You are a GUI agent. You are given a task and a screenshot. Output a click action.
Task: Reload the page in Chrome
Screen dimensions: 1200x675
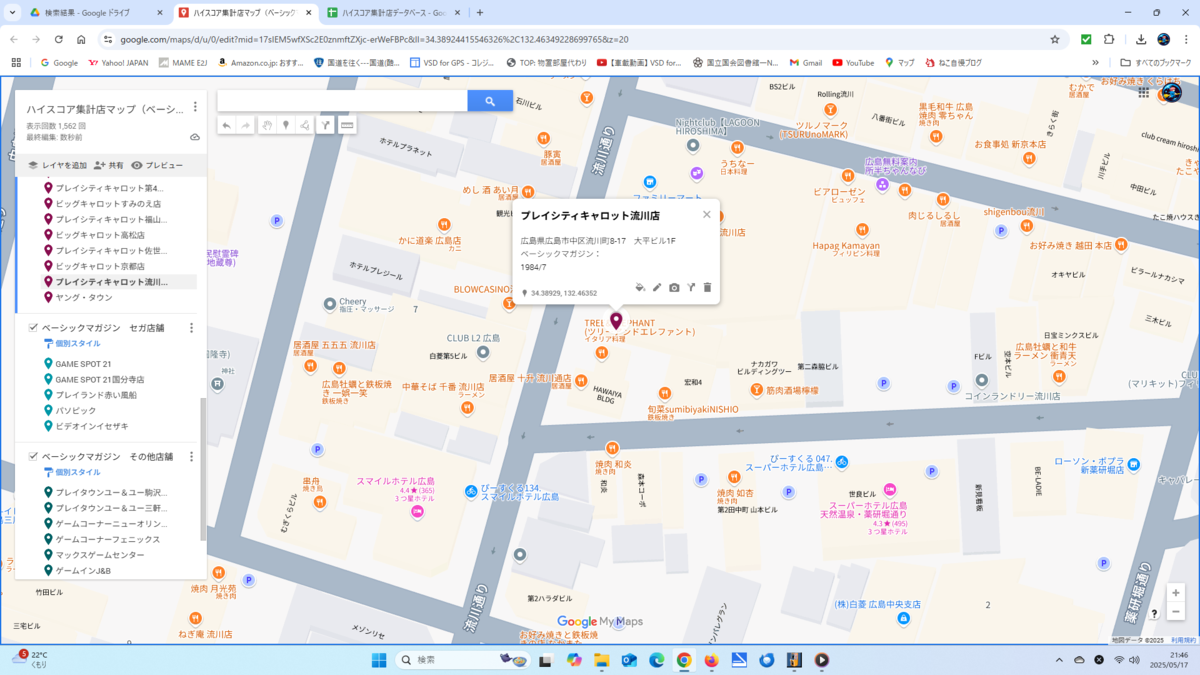[x=58, y=39]
